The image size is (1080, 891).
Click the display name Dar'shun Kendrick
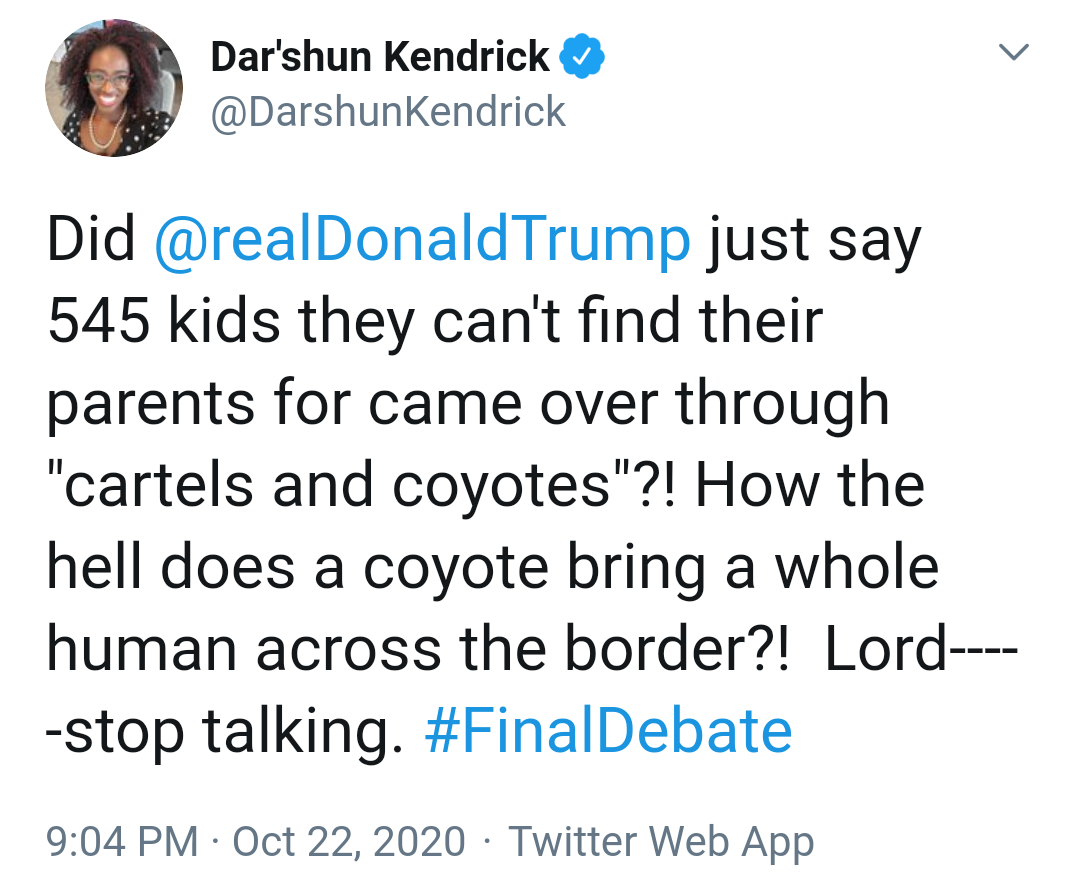pyautogui.click(x=380, y=56)
